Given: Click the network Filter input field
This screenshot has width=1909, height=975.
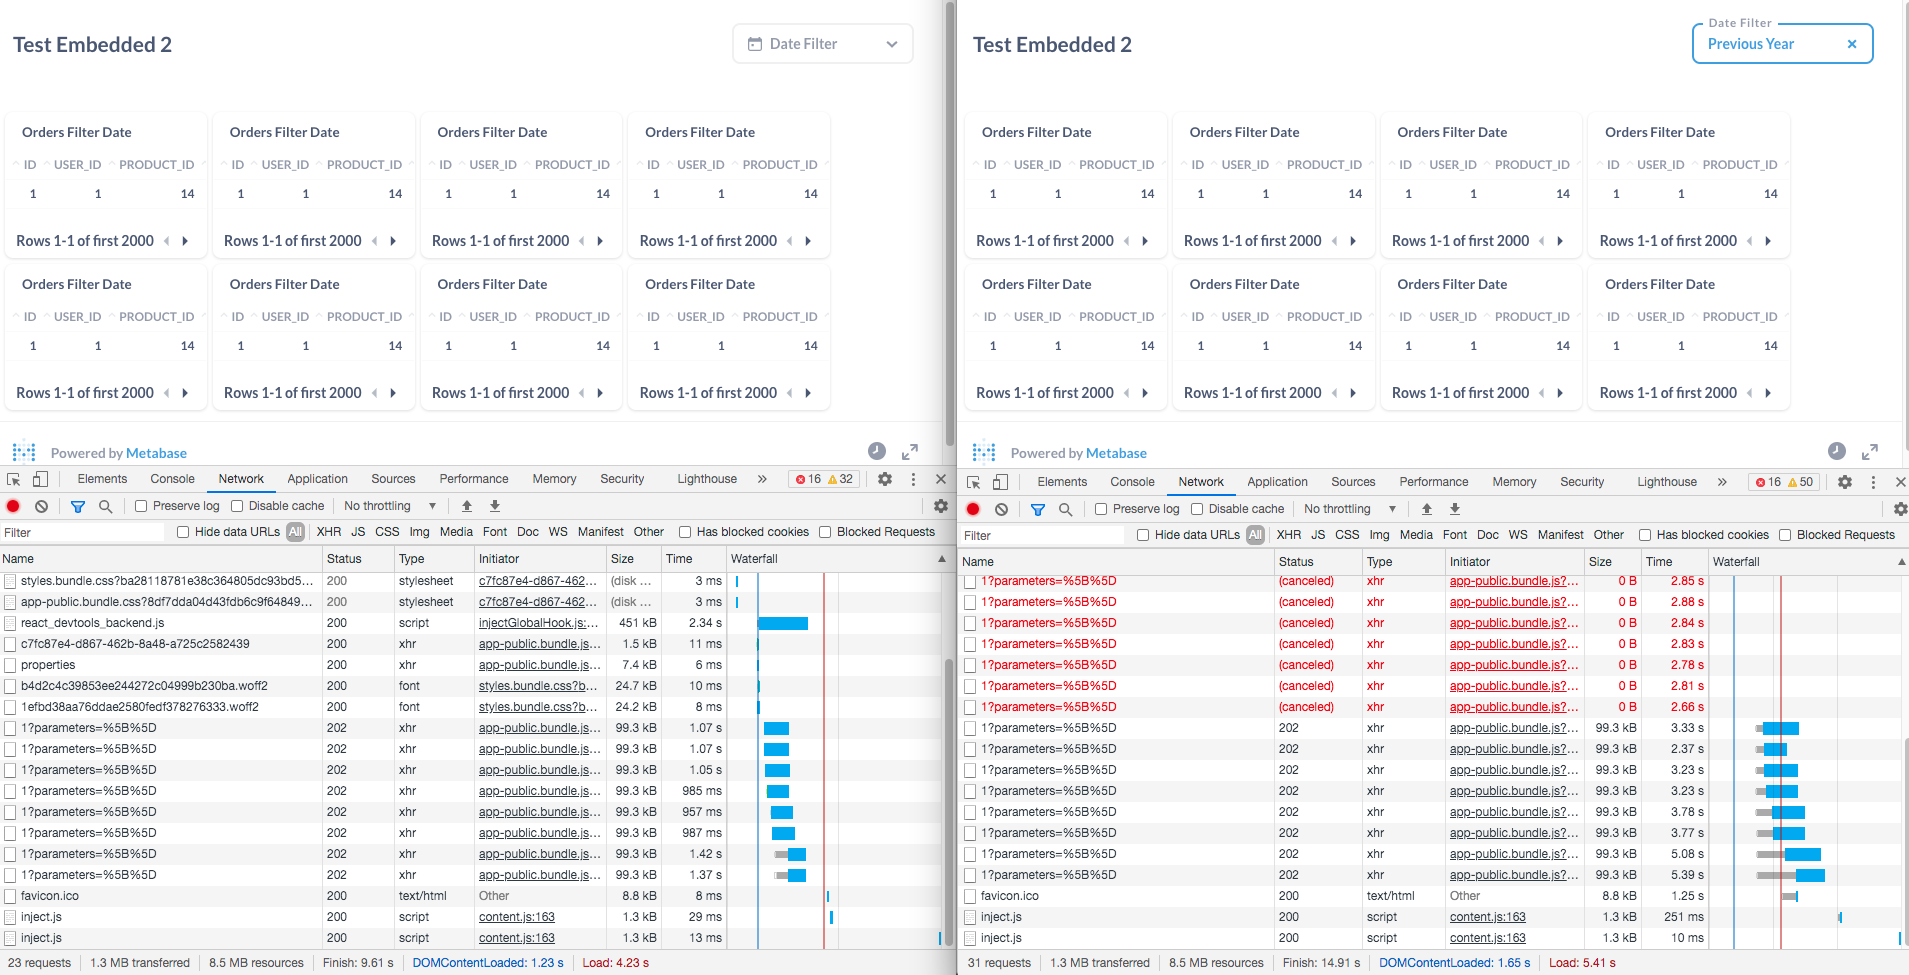Looking at the screenshot, I should 80,532.
